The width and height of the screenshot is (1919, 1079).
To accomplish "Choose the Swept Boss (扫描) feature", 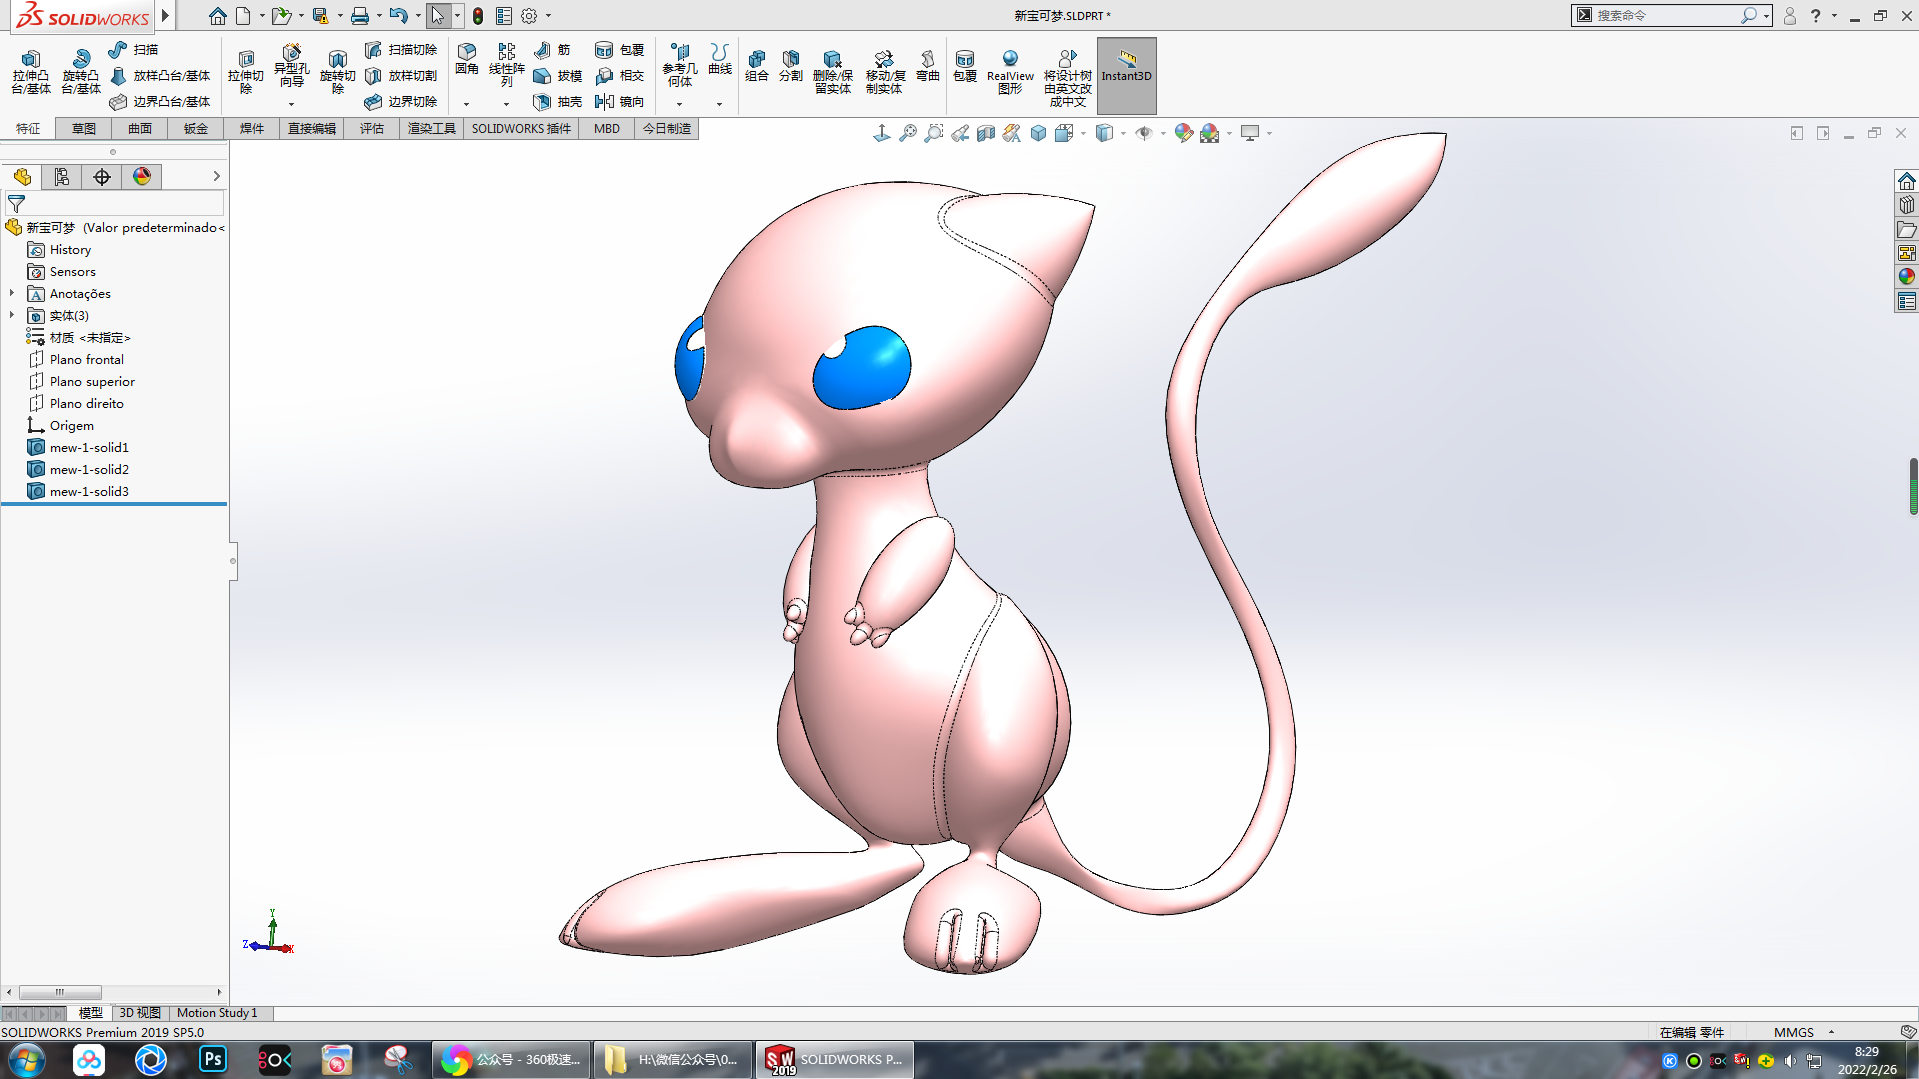I will point(134,49).
